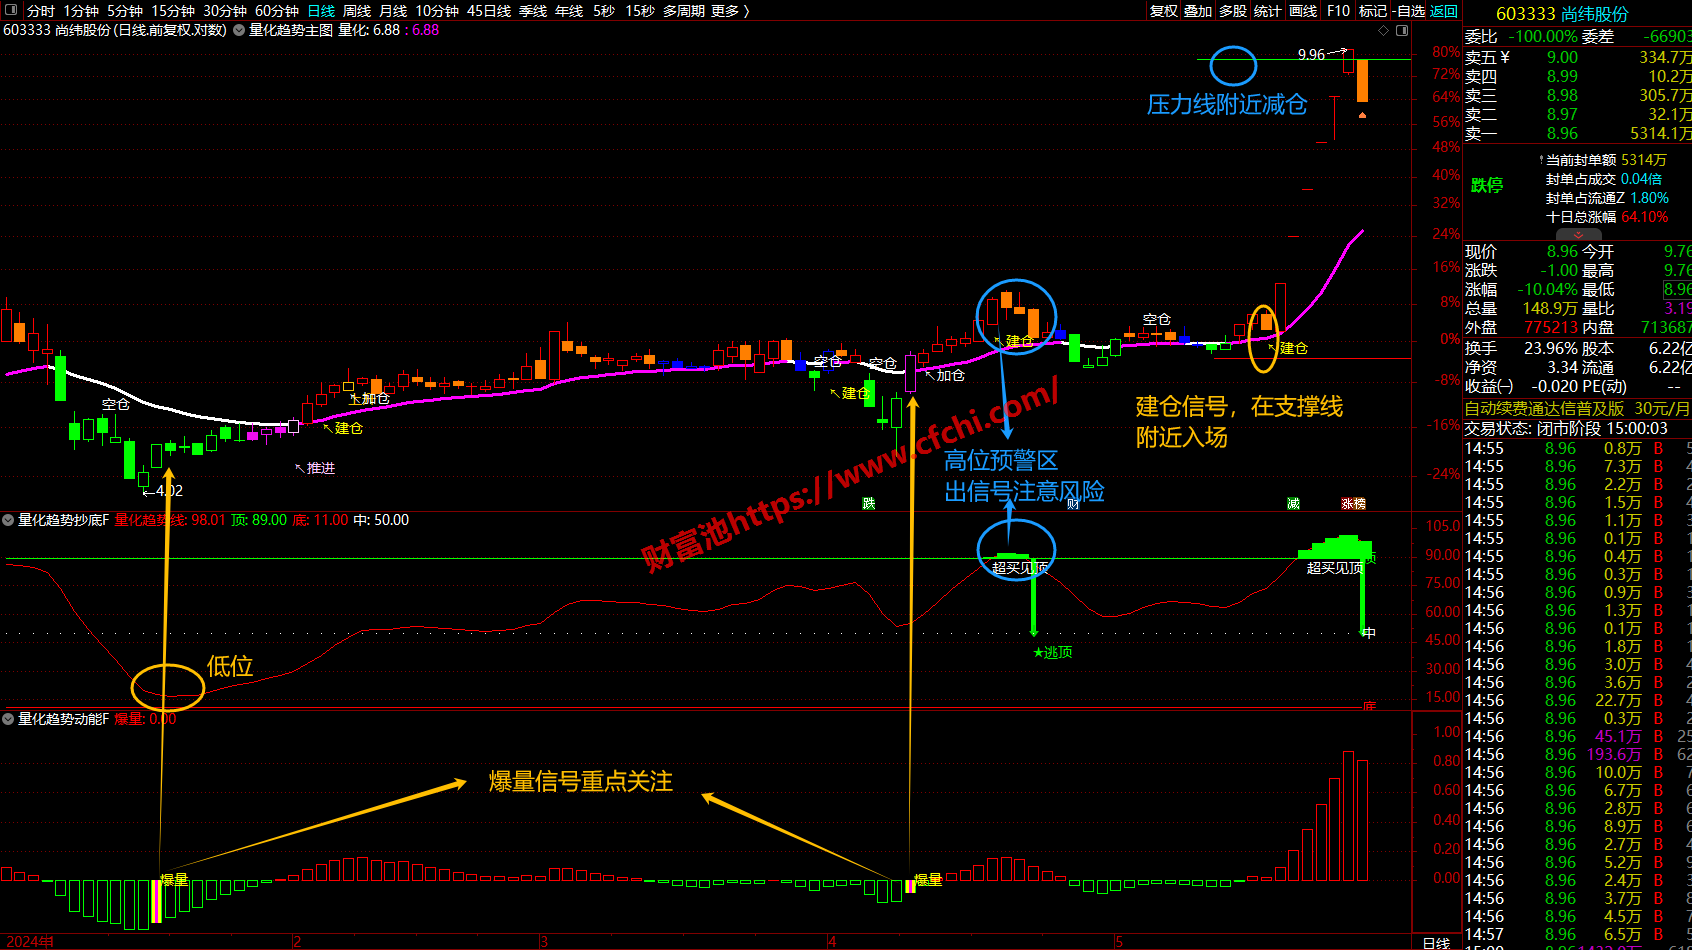Click the 总量 value 148.9万

pyautogui.click(x=1550, y=309)
